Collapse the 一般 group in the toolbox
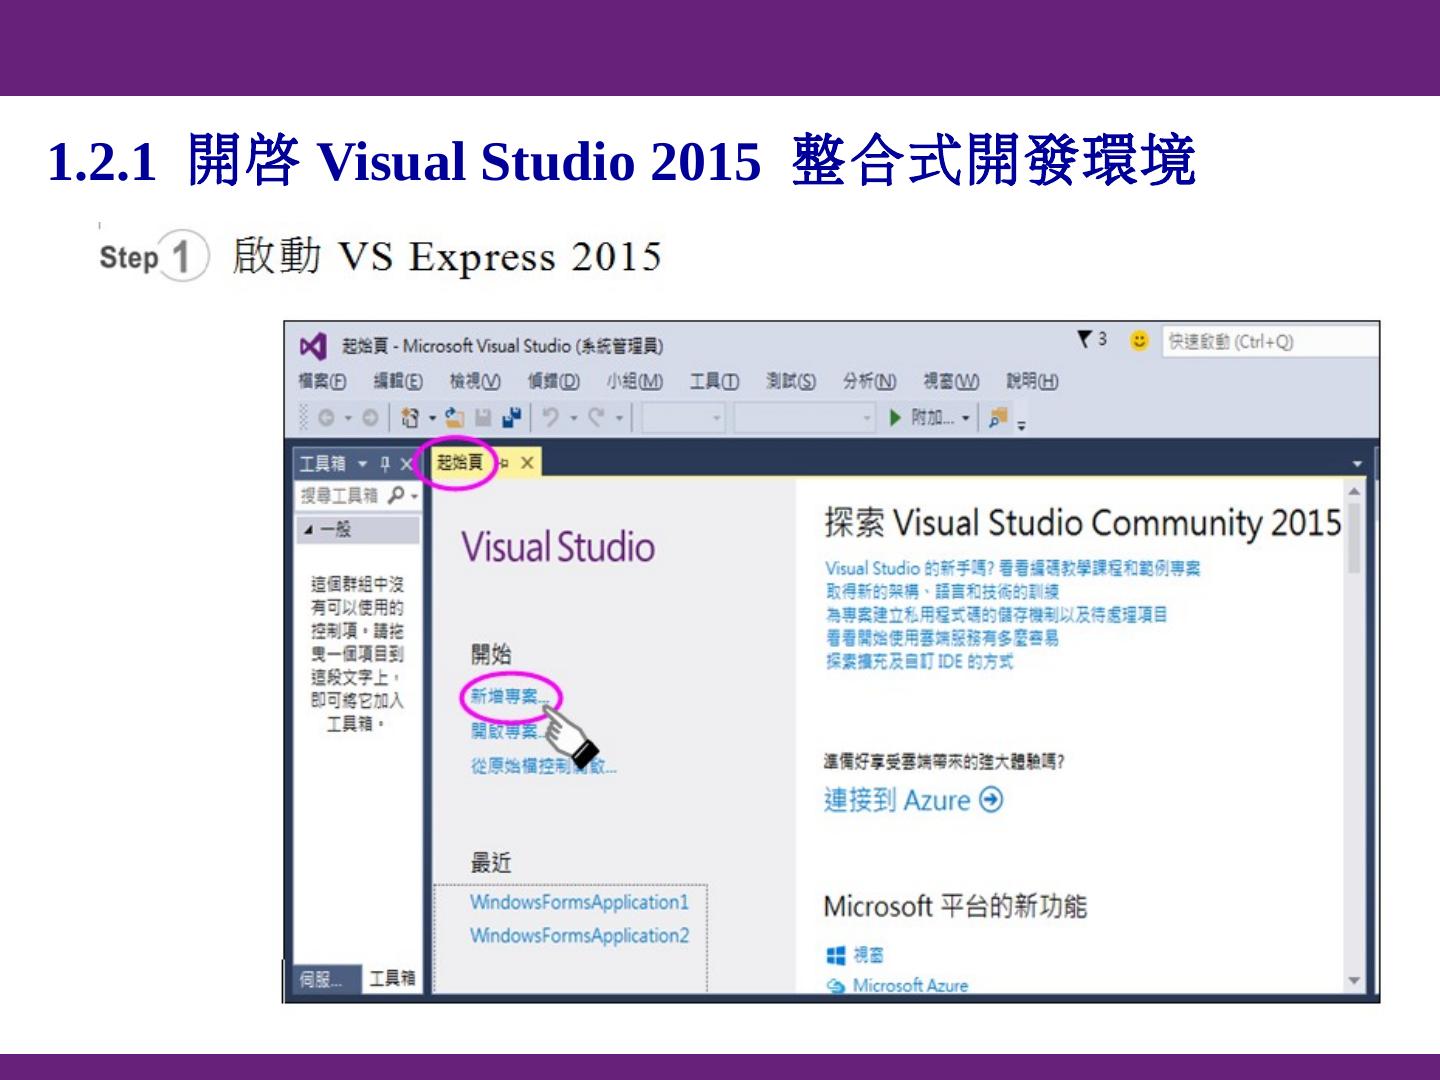The height and width of the screenshot is (1080, 1440). [x=308, y=530]
